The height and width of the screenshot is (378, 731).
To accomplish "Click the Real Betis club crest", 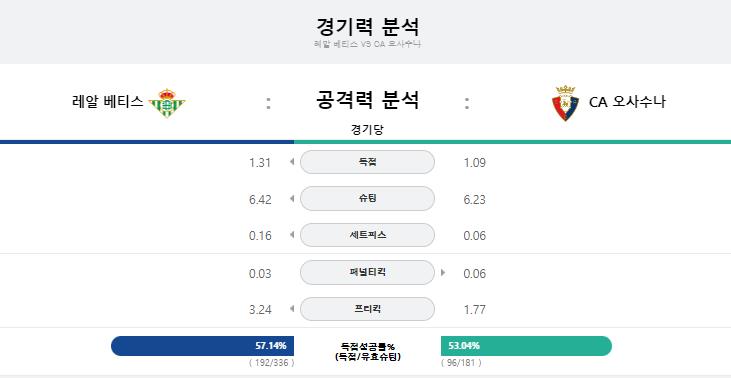I will point(167,103).
